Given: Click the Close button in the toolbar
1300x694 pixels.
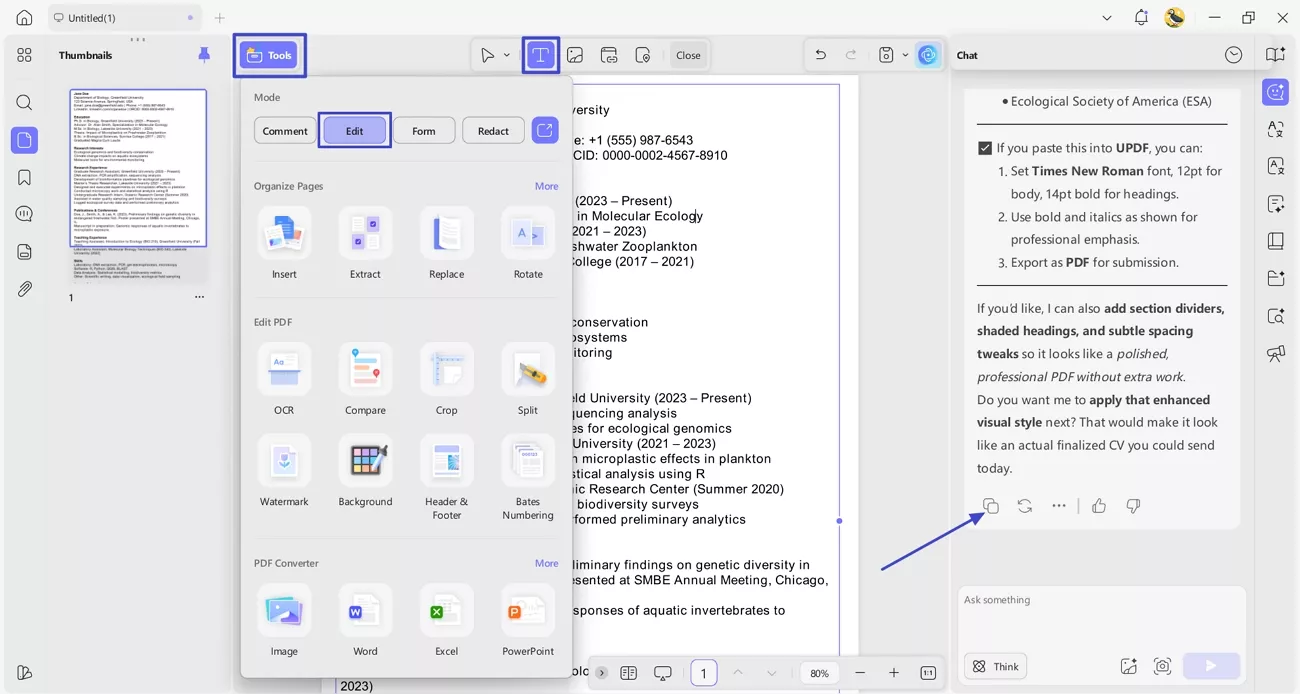Looking at the screenshot, I should (x=688, y=55).
